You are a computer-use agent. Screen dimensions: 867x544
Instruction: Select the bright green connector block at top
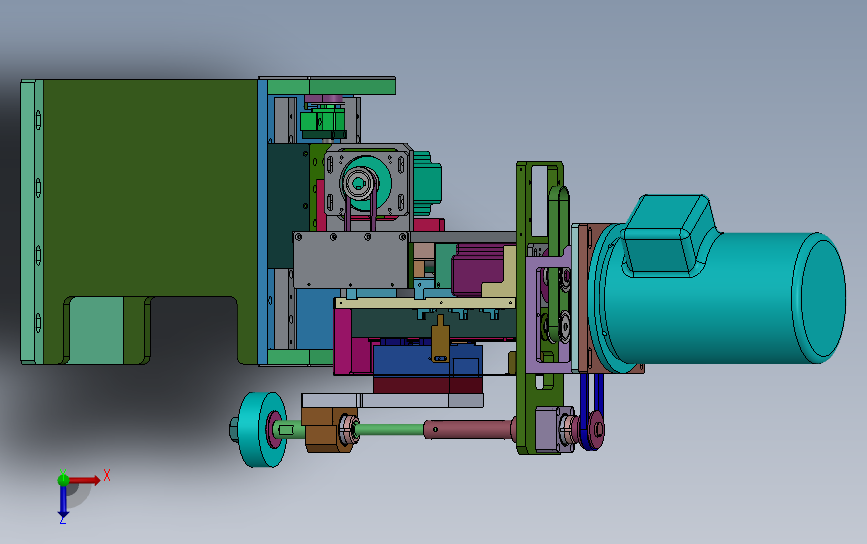click(x=323, y=121)
